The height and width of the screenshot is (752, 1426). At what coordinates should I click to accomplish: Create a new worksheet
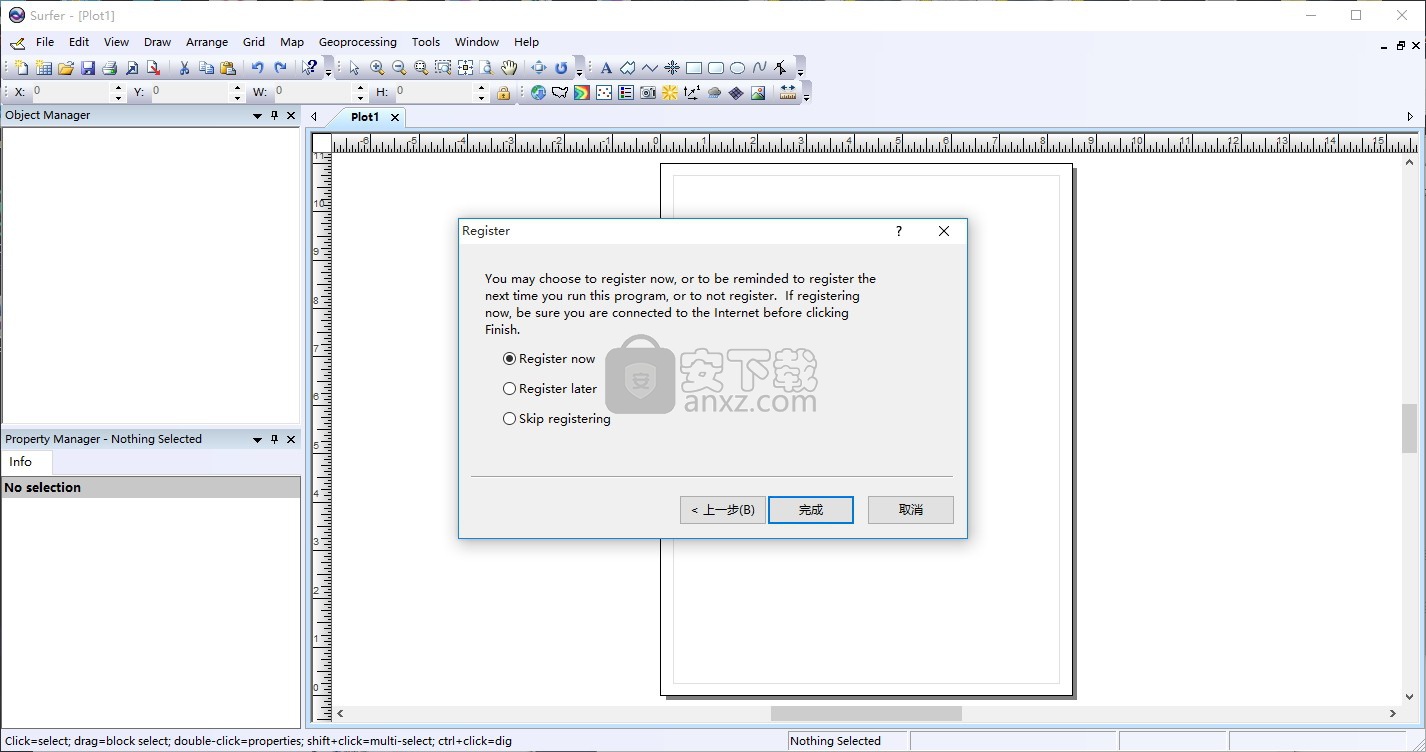[x=44, y=68]
